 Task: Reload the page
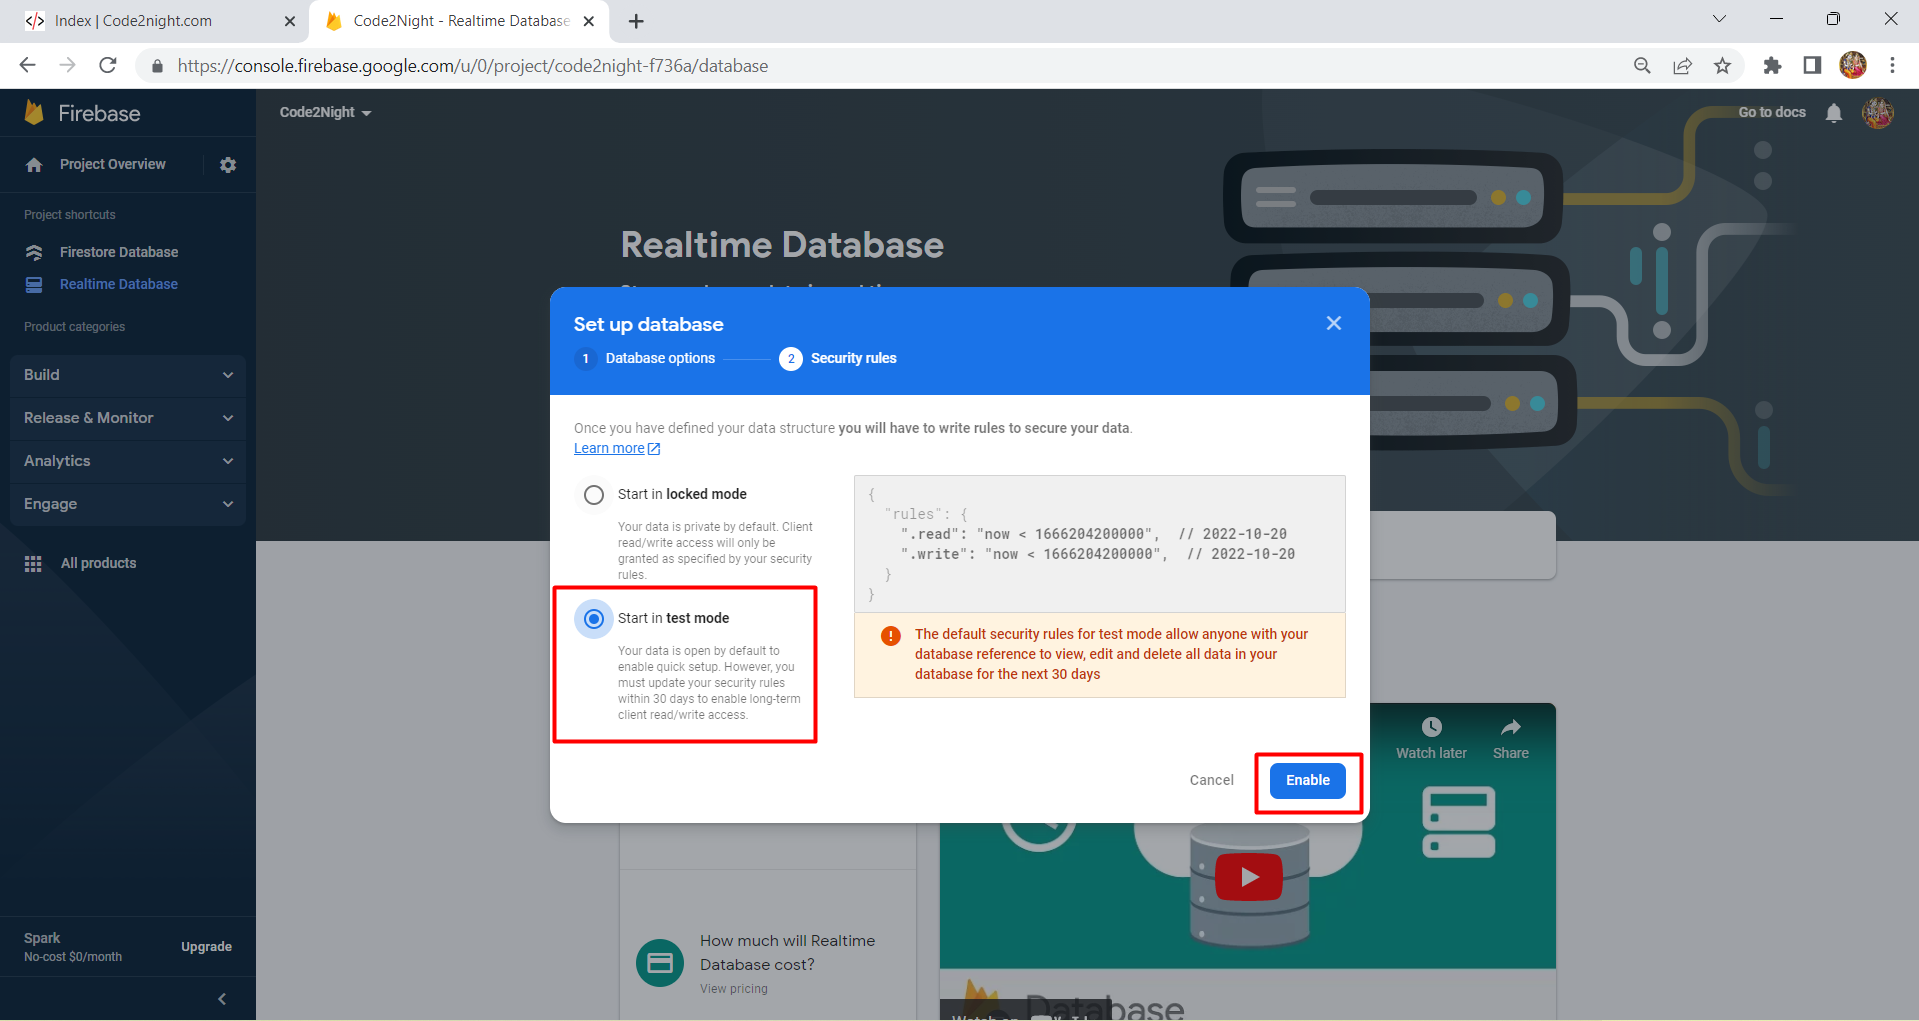(x=108, y=65)
